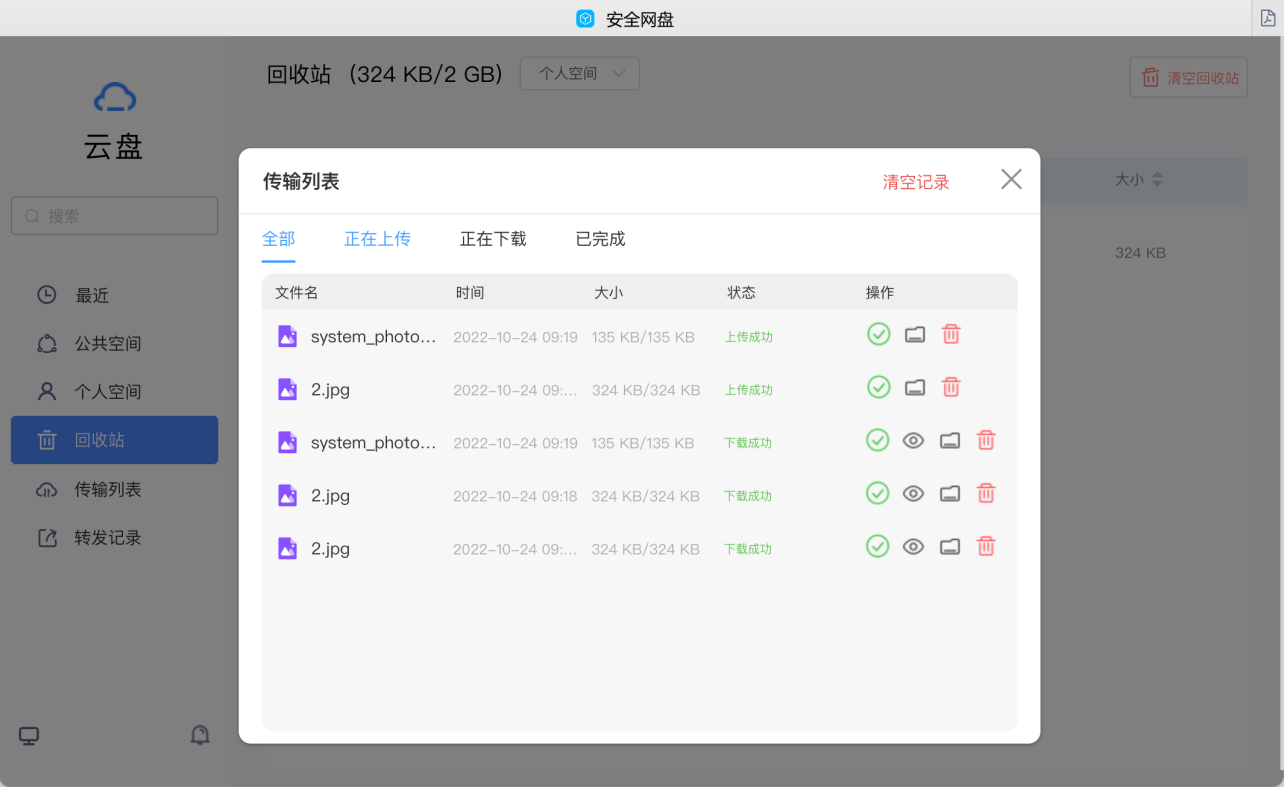The image size is (1284, 787).
Task: Switch to the 正在下载 downloading tab
Action: 493,239
